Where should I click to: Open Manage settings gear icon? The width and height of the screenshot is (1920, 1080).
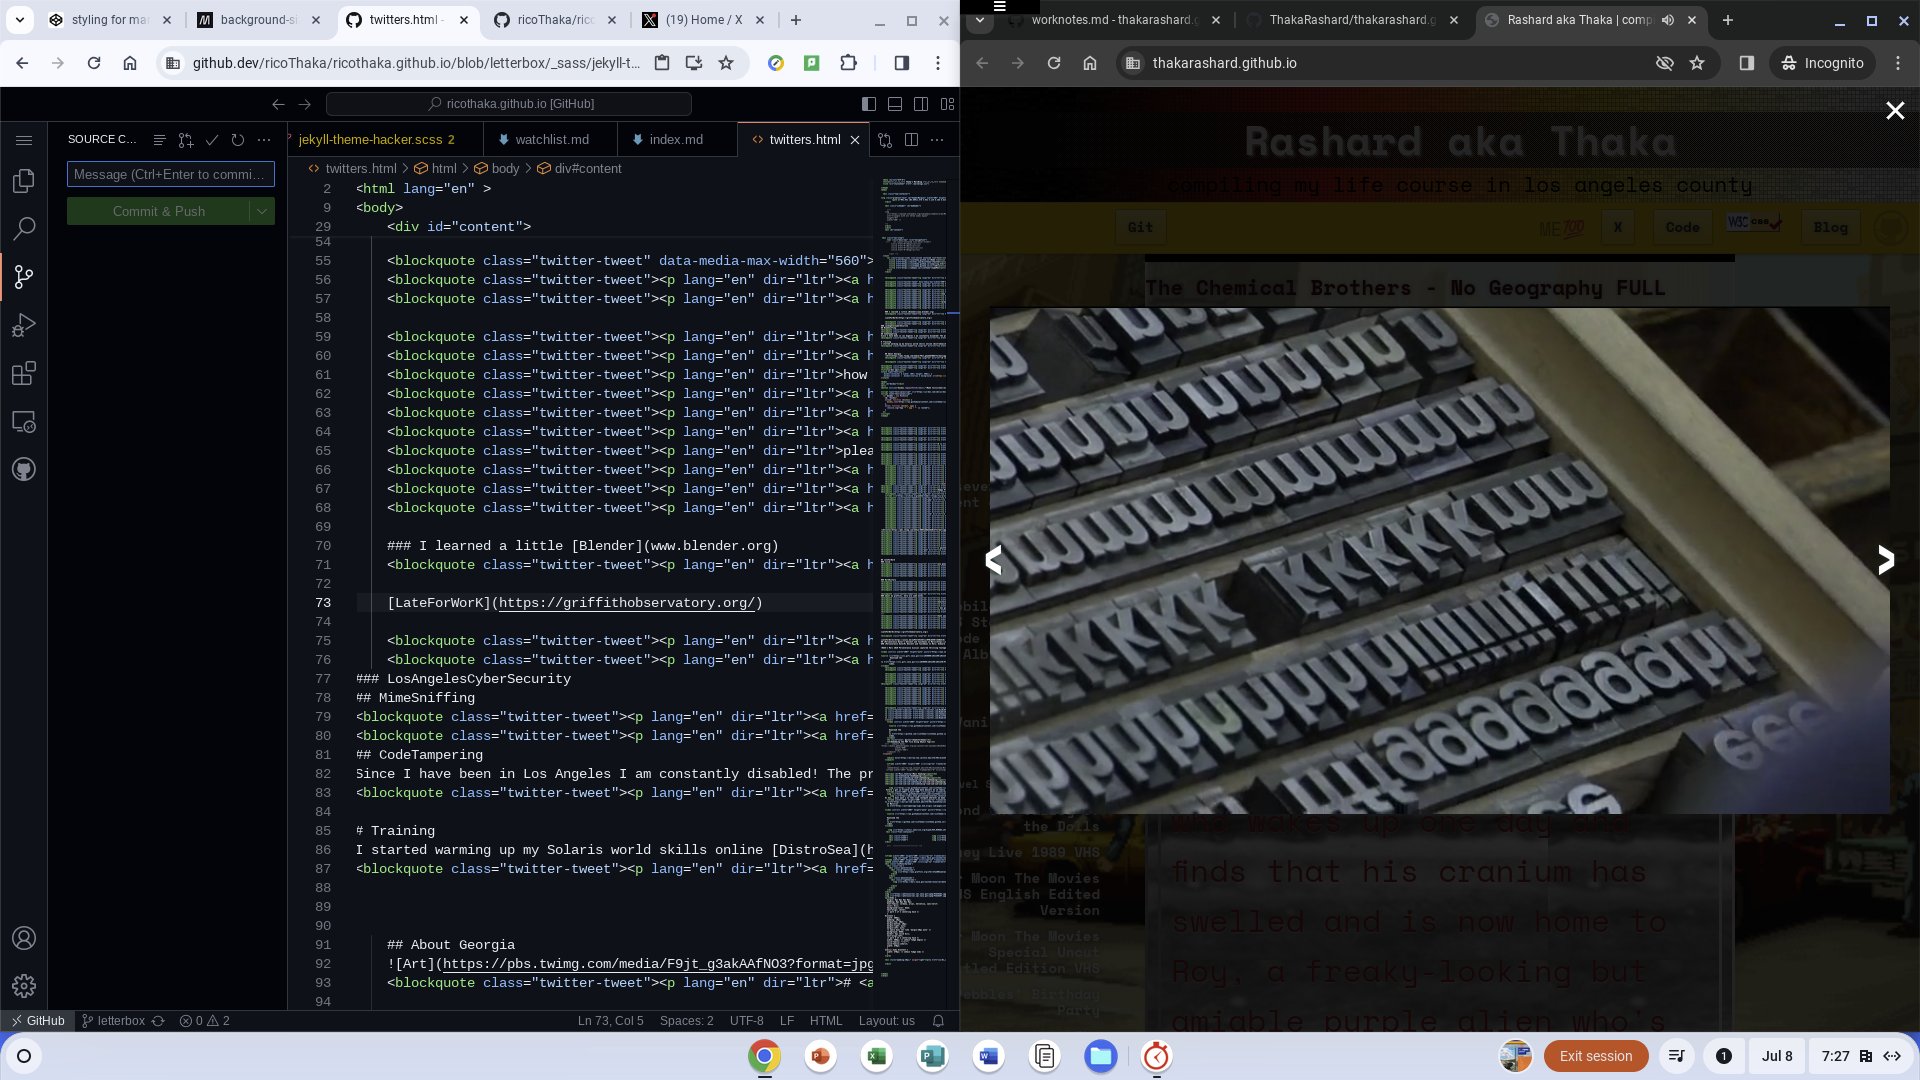(24, 986)
